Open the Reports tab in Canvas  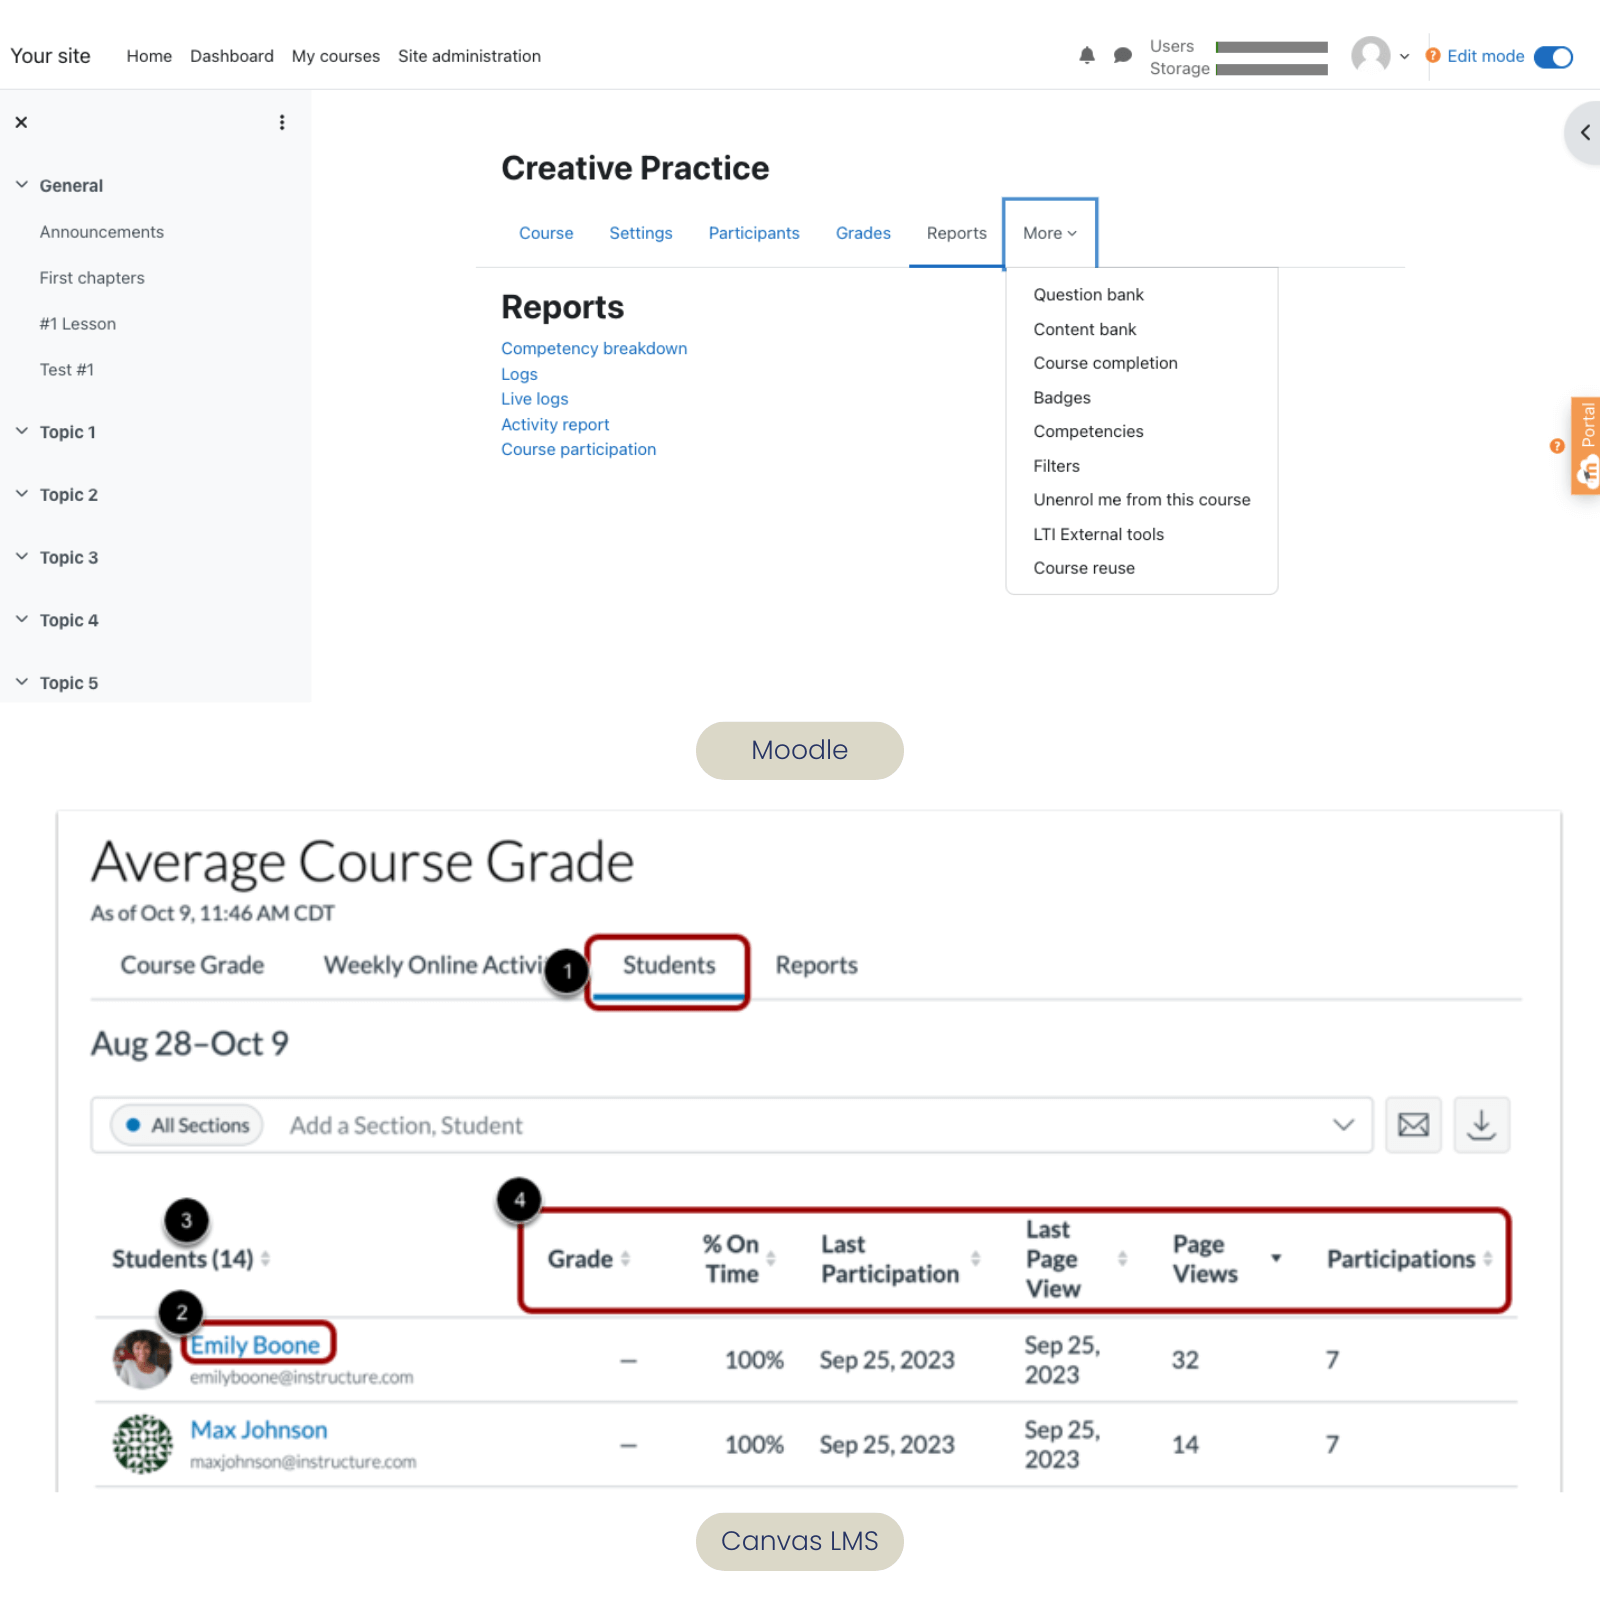click(817, 966)
